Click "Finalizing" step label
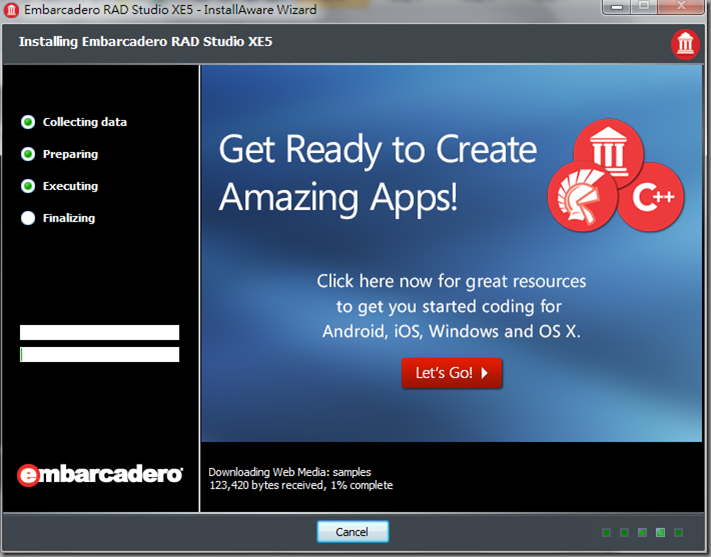The image size is (711, 557). tap(69, 218)
